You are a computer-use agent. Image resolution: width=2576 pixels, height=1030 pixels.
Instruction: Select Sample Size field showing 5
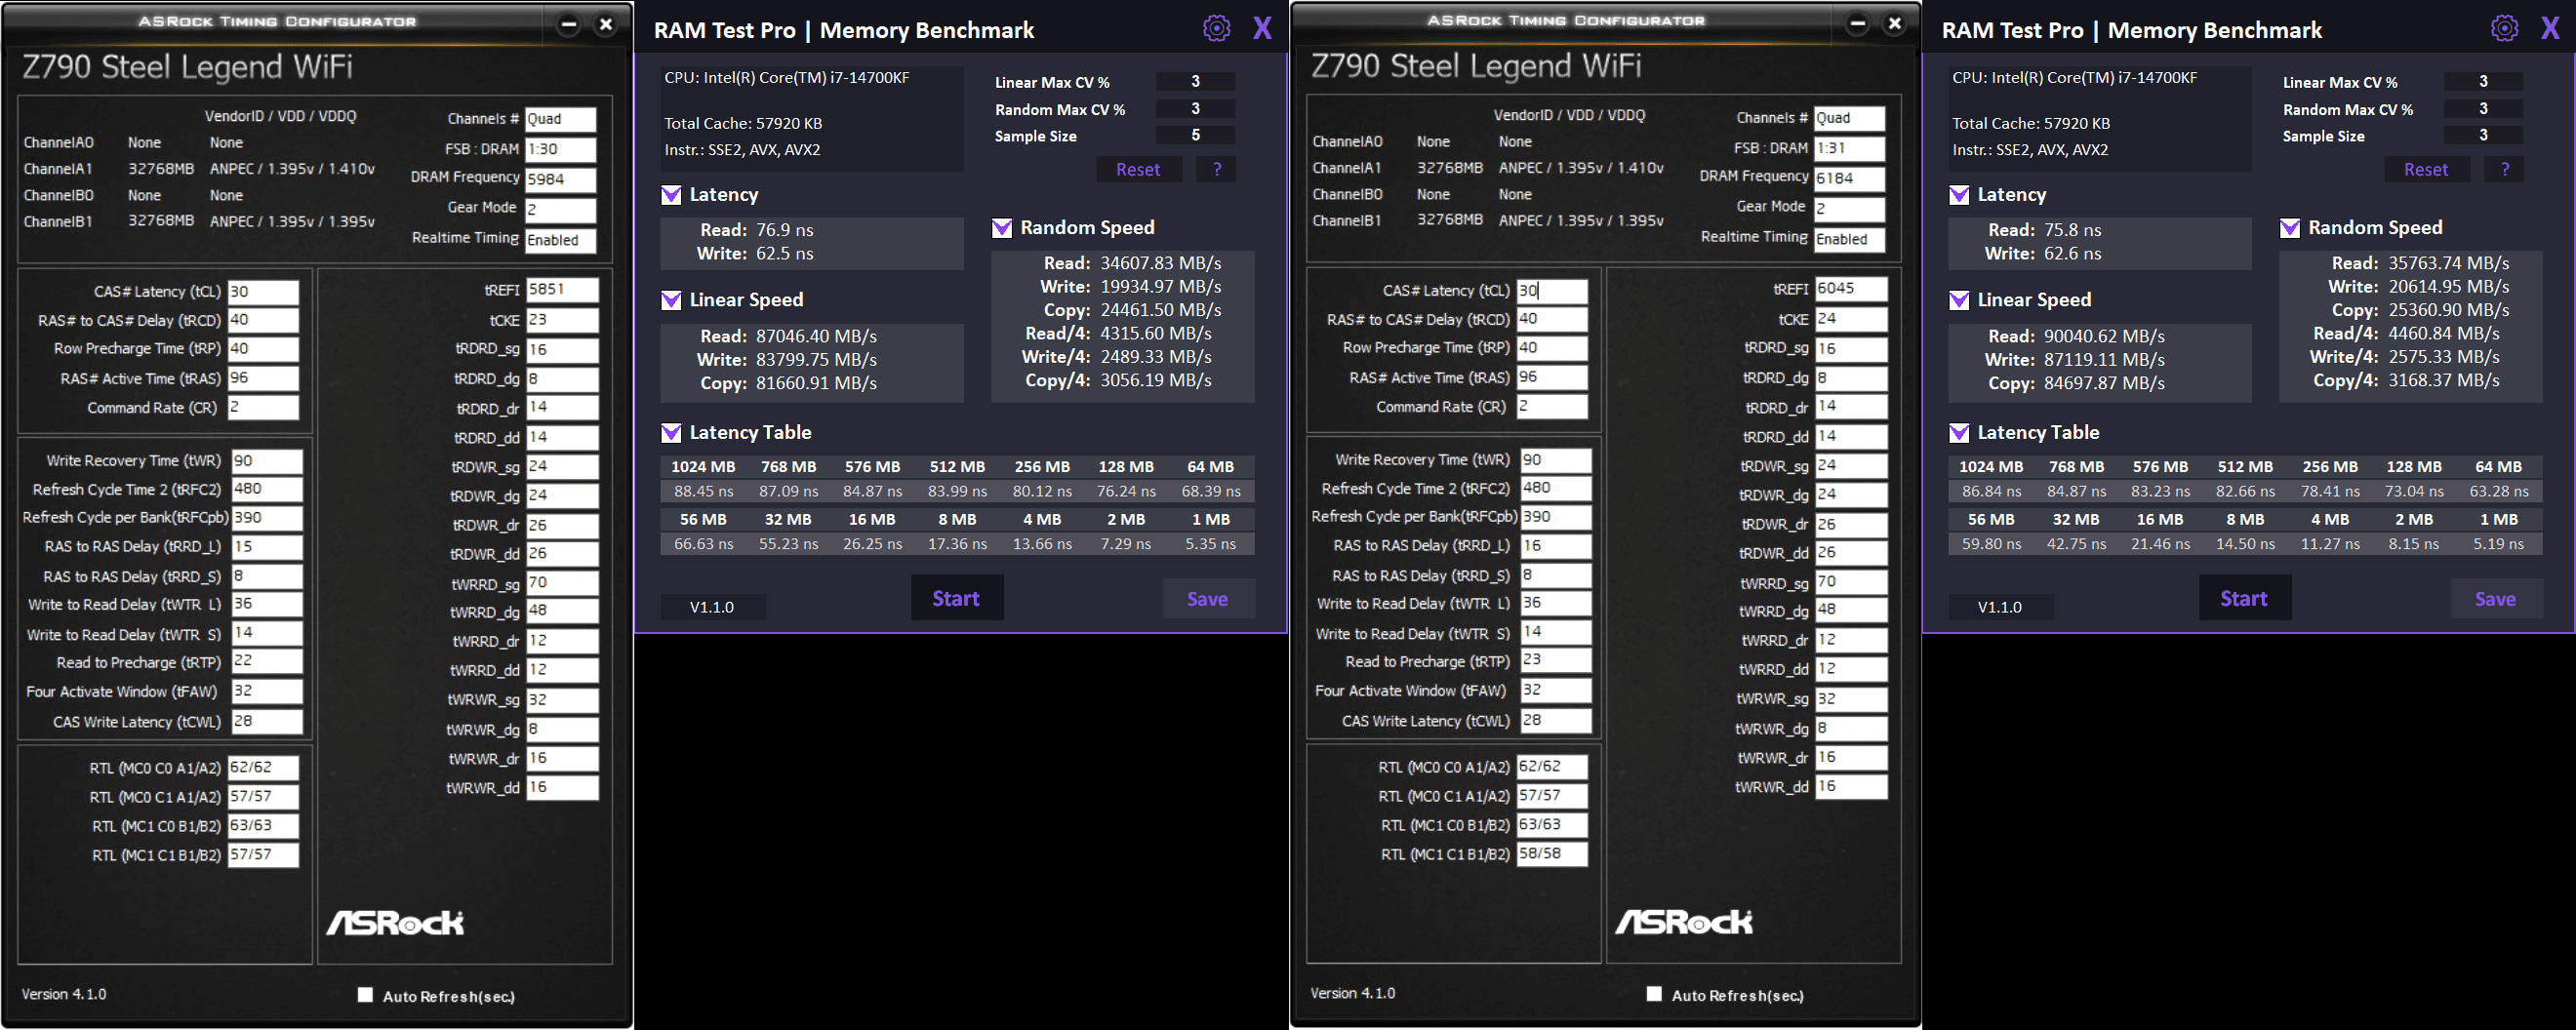1195,135
